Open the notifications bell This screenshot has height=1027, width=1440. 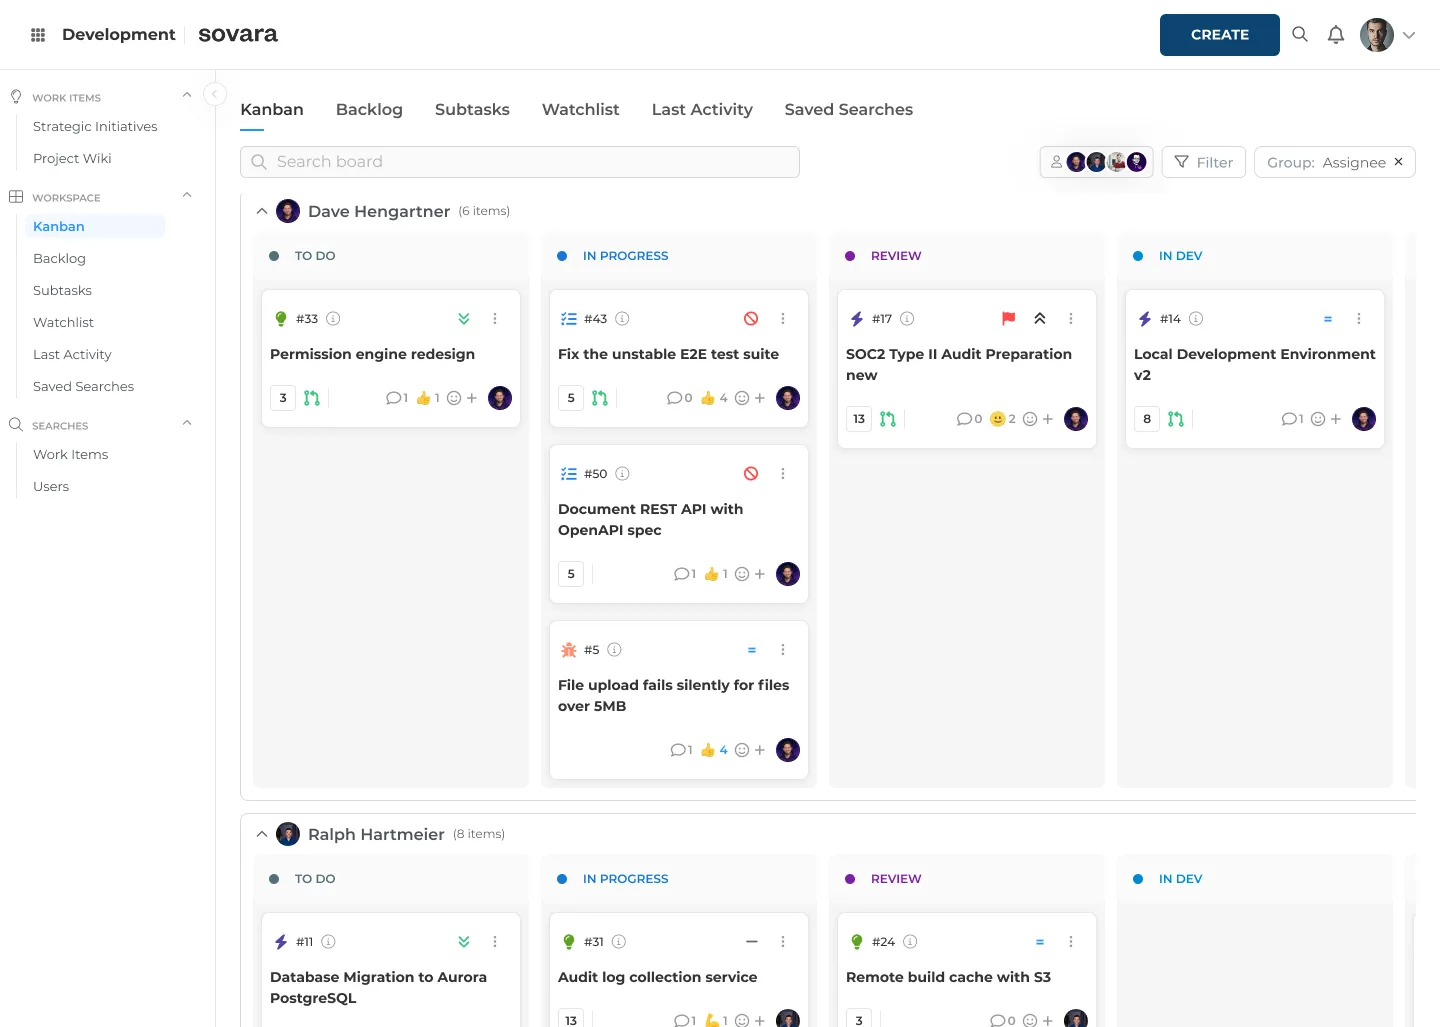click(x=1336, y=35)
